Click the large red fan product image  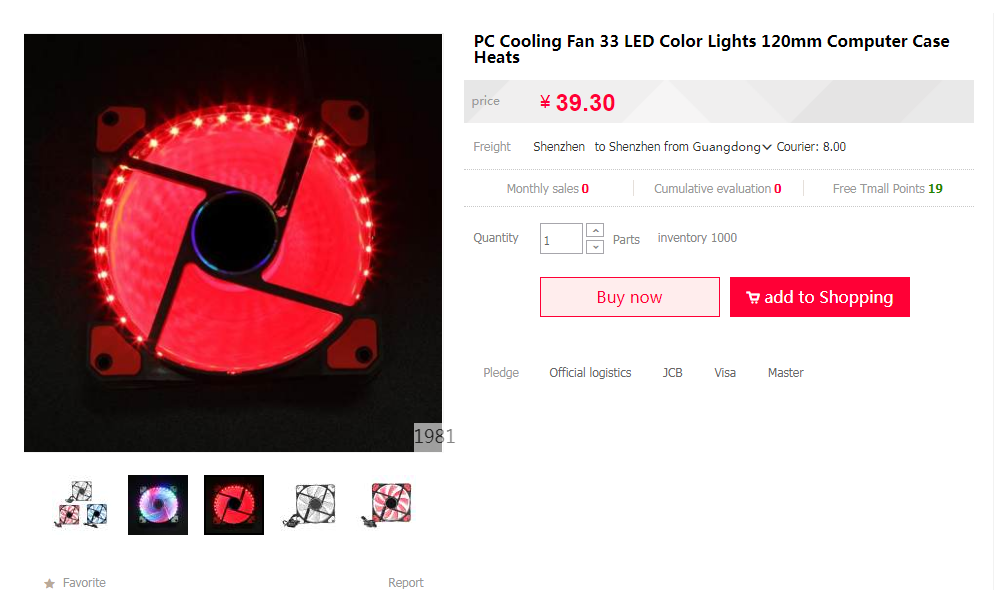pos(233,243)
